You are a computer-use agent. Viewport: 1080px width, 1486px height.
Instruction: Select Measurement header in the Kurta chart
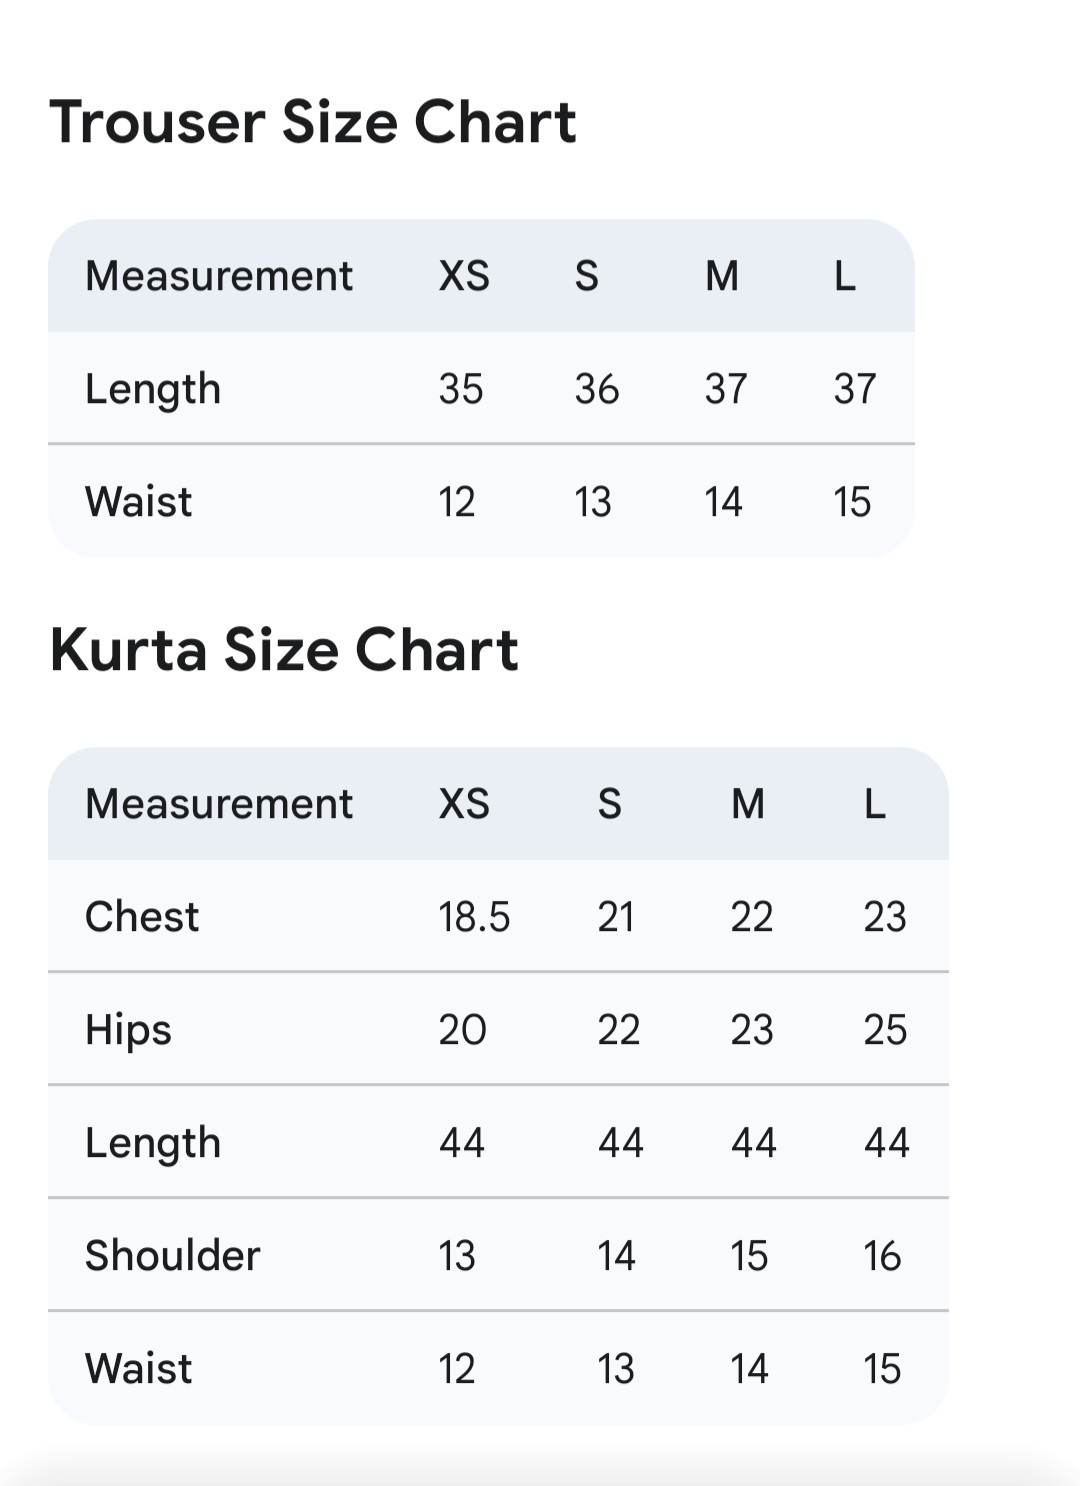tap(219, 804)
